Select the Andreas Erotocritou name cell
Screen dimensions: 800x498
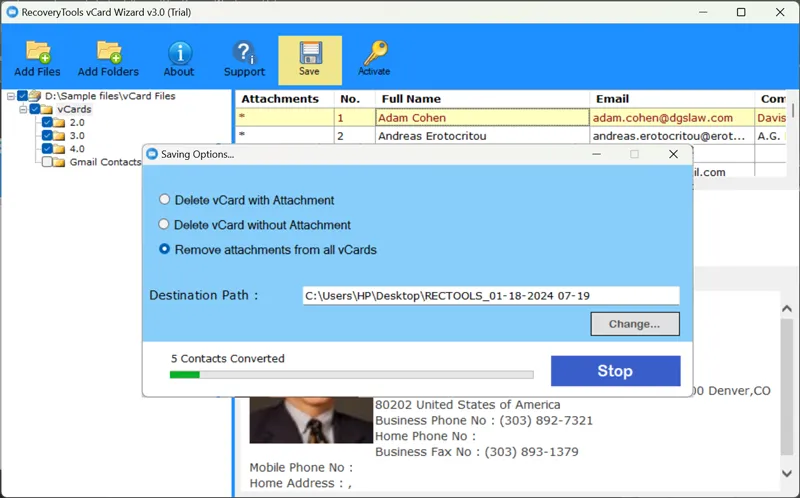tap(482, 136)
